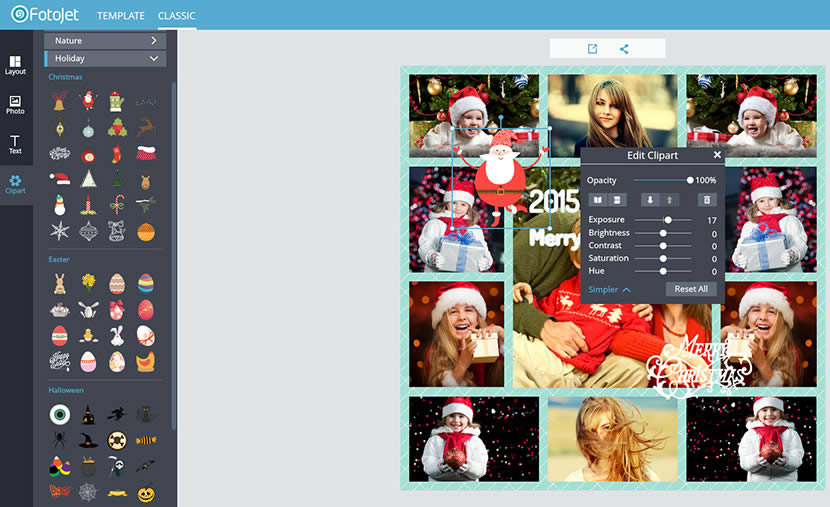Add the white snowflake clipart

60,231
